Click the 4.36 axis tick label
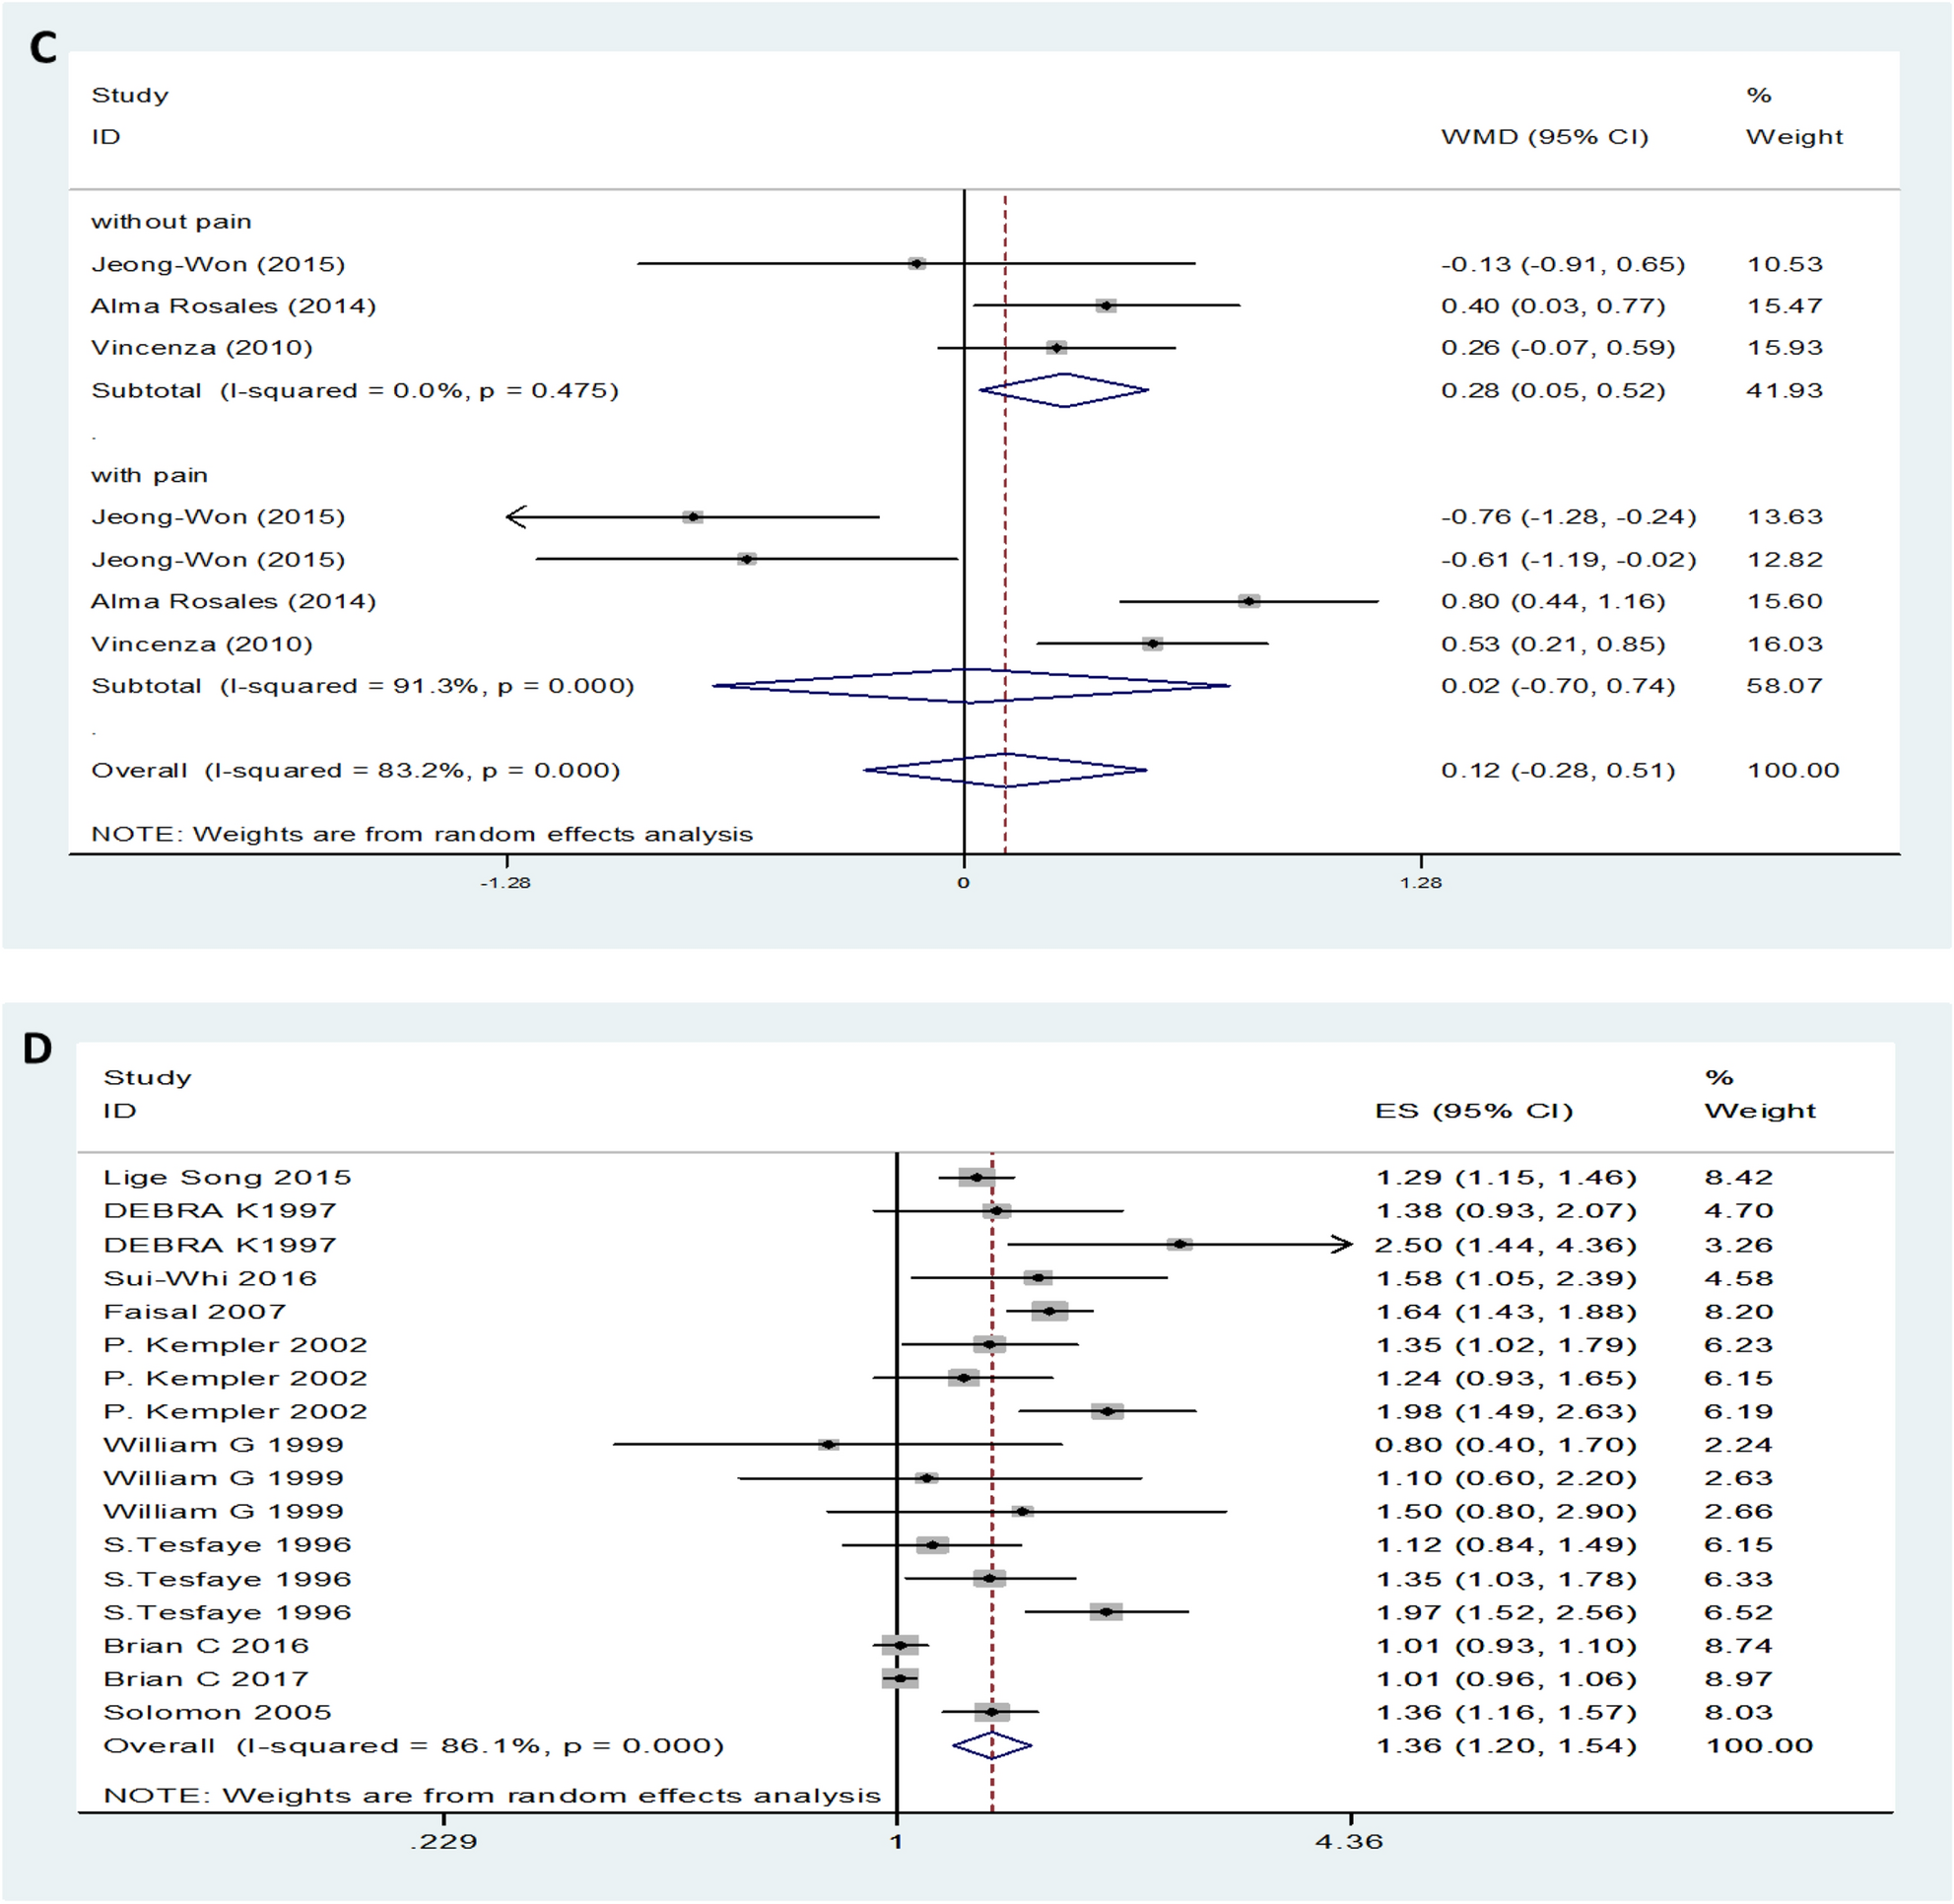 click(1349, 1841)
